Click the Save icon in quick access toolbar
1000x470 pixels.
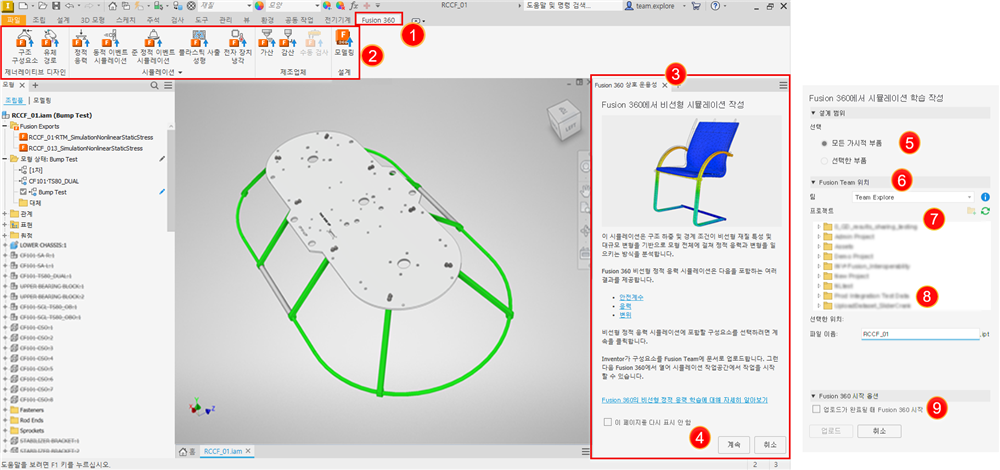pos(56,5)
